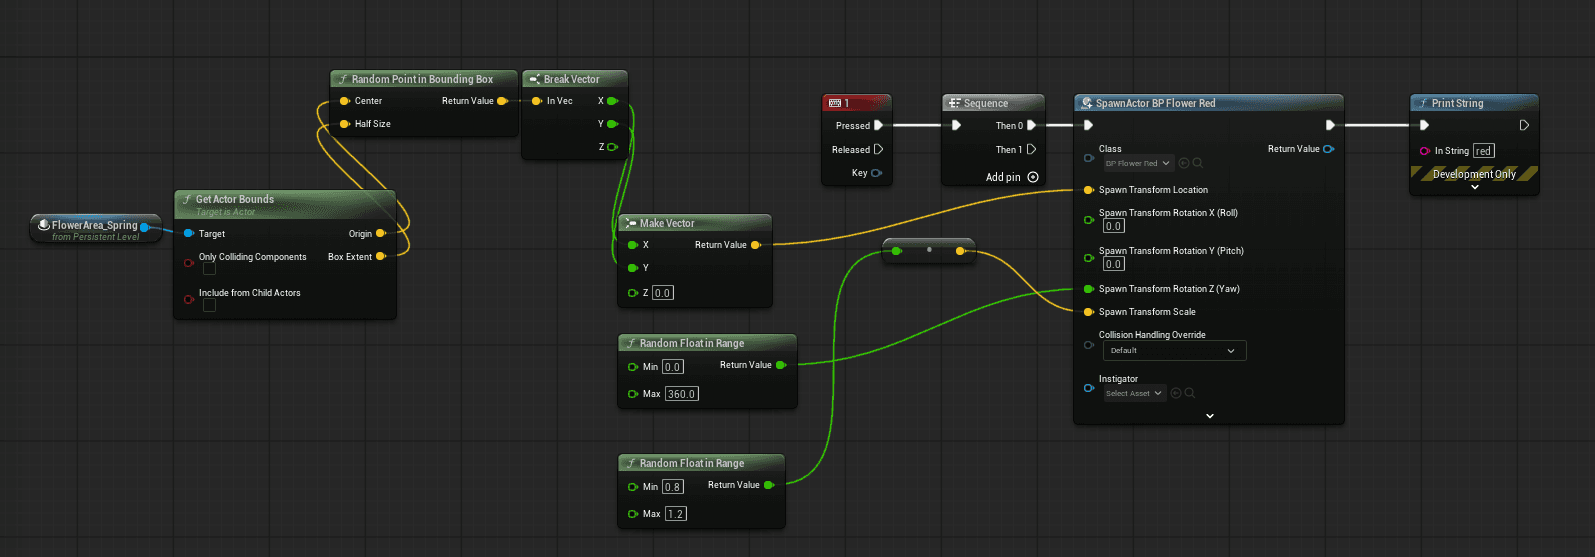This screenshot has width=1595, height=557.
Task: Expand SpawnActor node advanced pins chevron
Action: tap(1209, 416)
